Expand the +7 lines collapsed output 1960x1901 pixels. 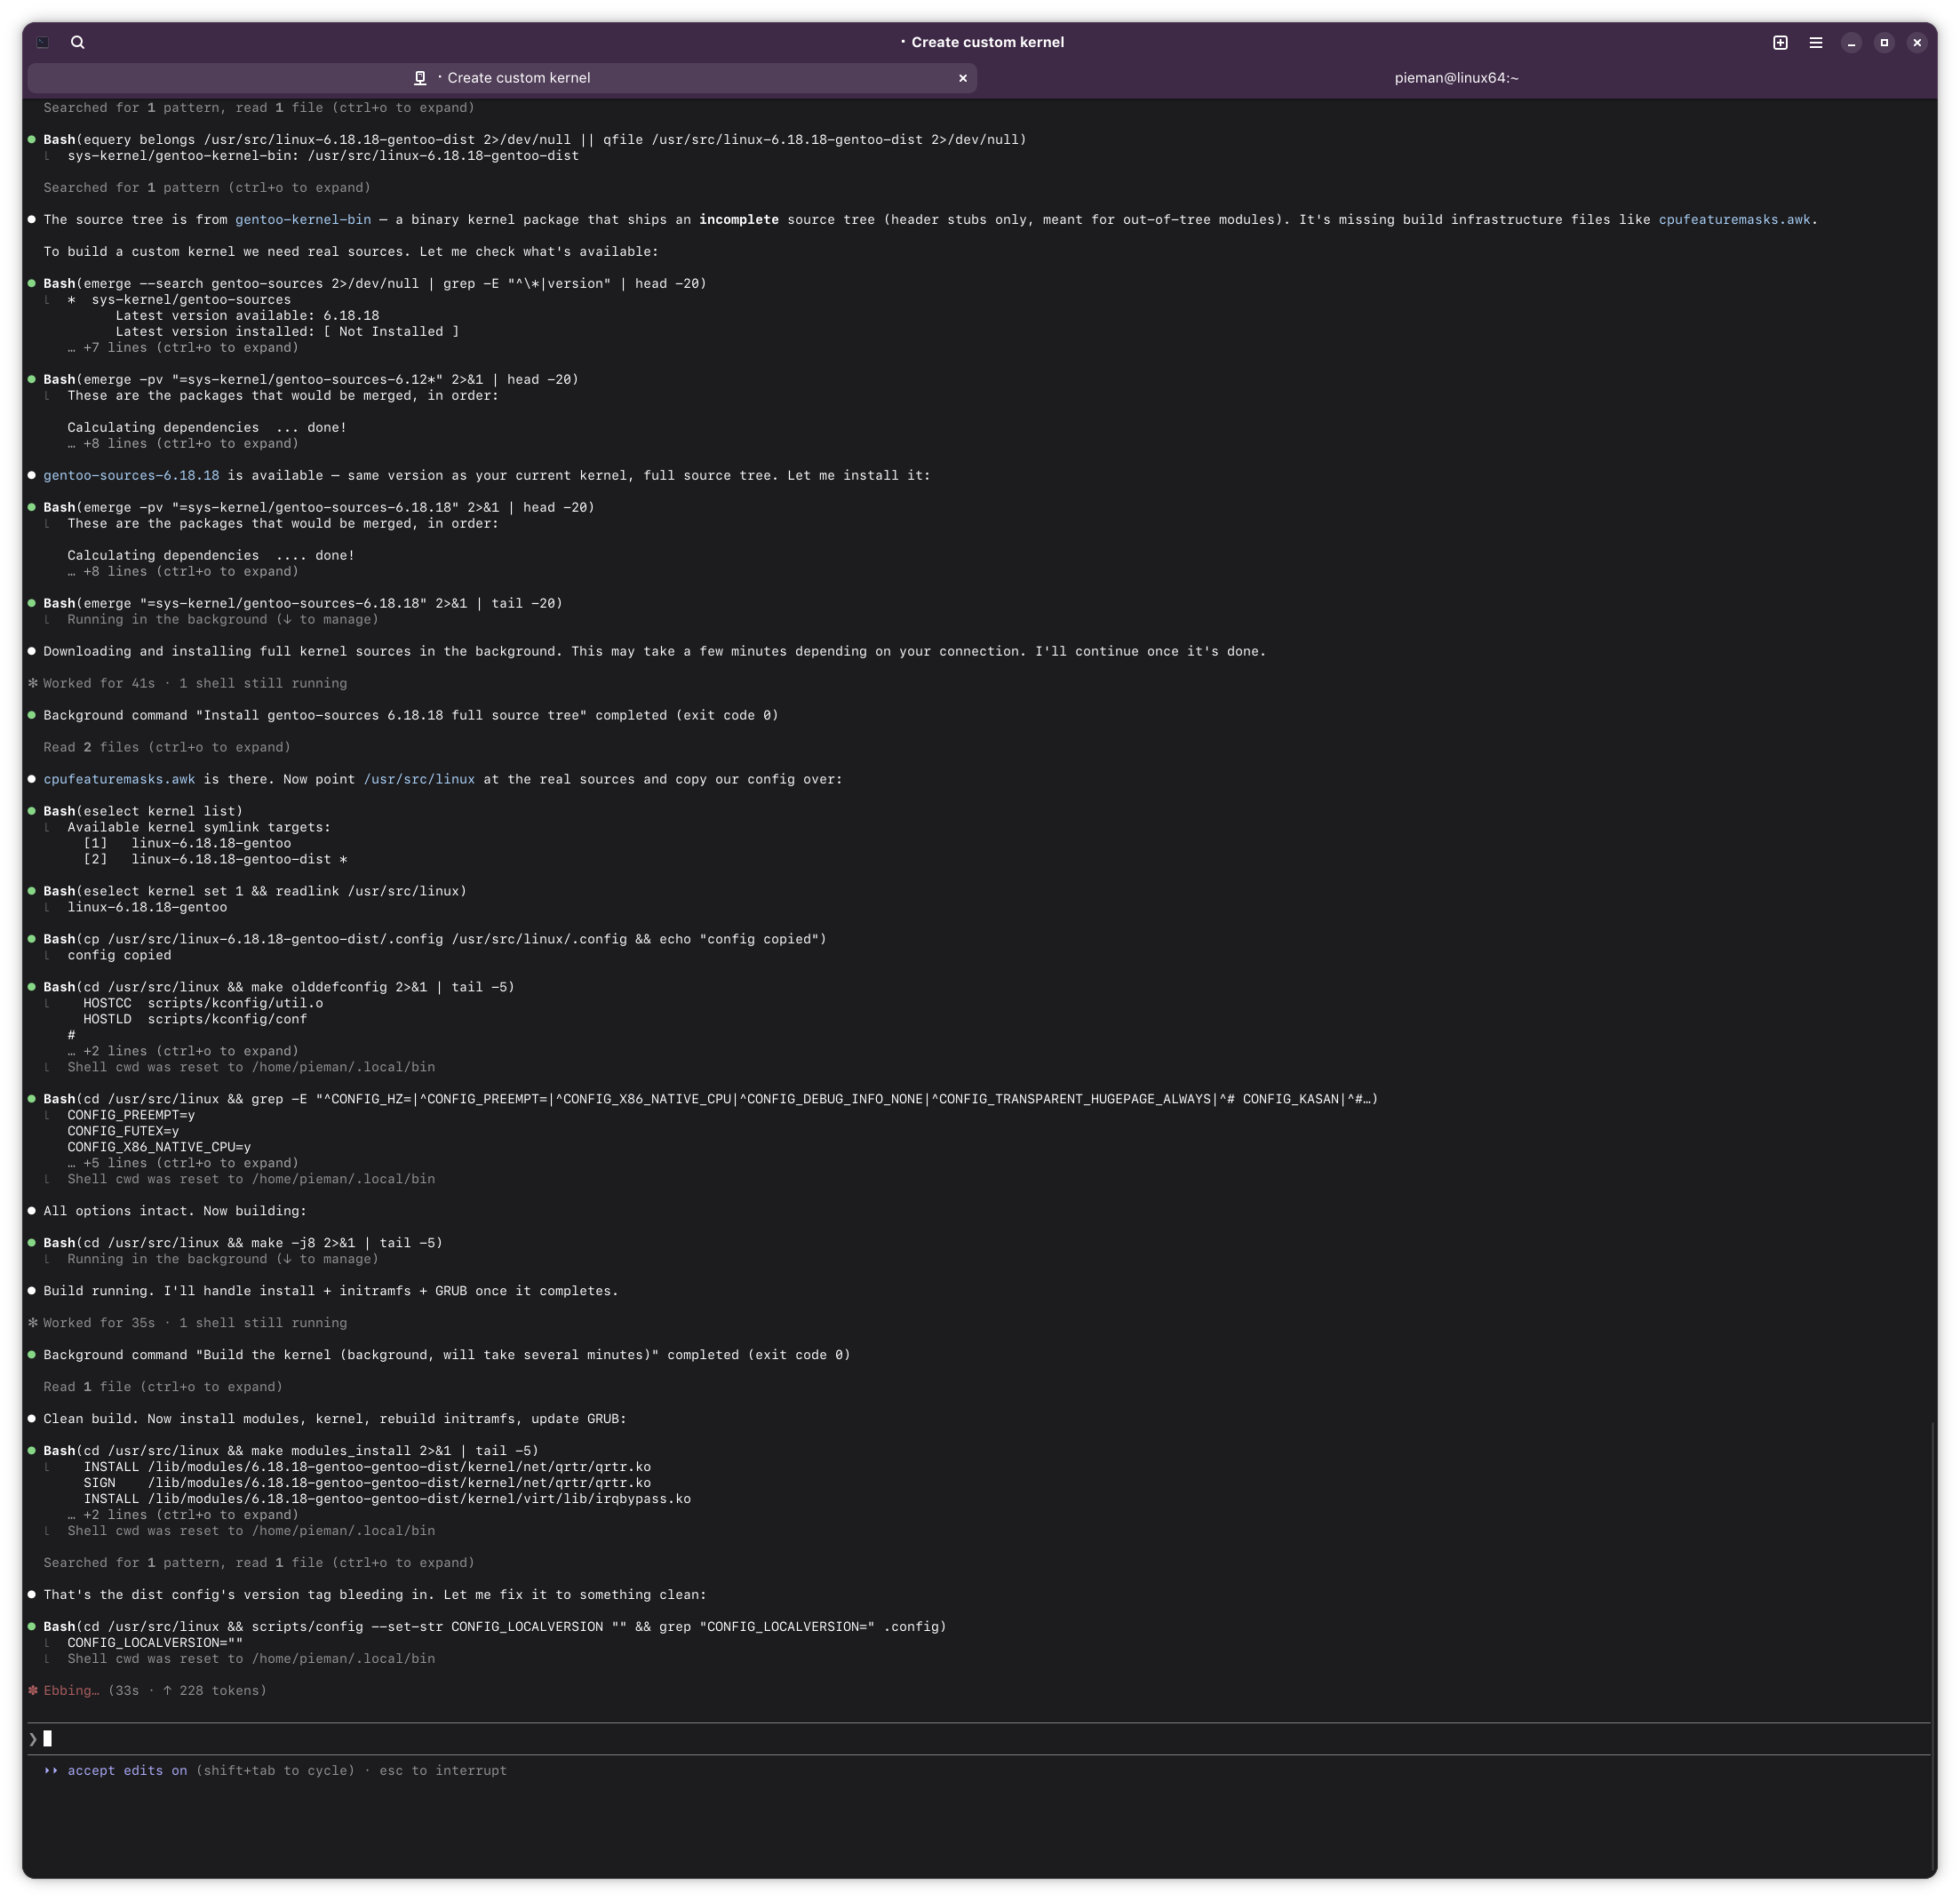click(183, 348)
